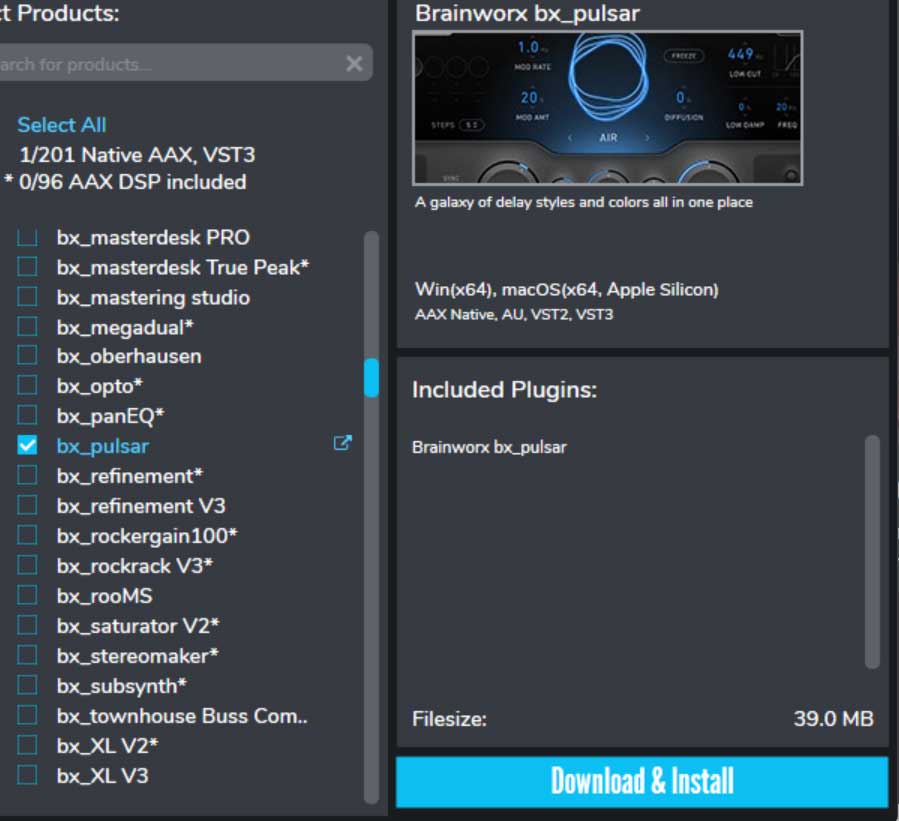Click the product search input field
This screenshot has width=899, height=821.
point(185,63)
